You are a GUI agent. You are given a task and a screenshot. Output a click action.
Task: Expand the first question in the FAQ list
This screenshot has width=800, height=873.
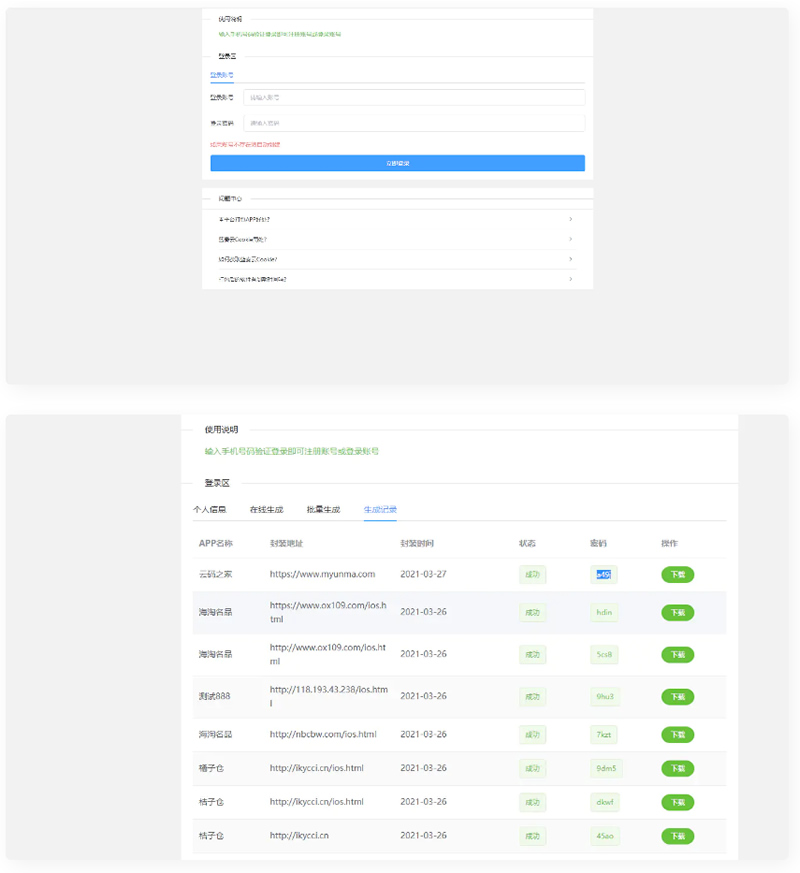click(x=397, y=219)
